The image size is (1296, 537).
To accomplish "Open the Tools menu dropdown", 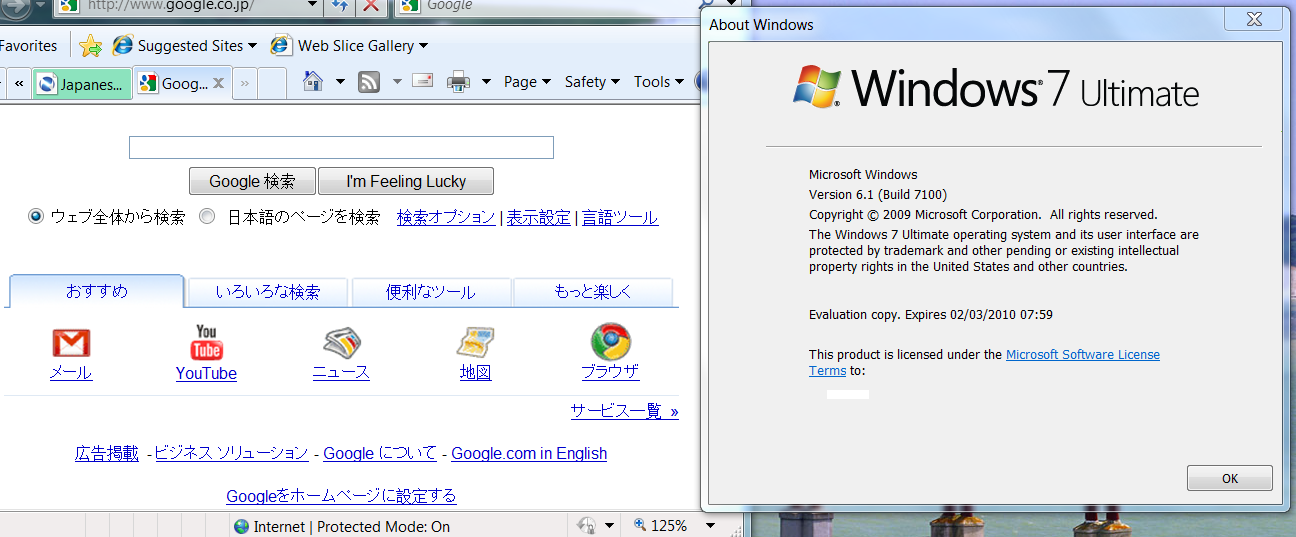I will pos(658,82).
